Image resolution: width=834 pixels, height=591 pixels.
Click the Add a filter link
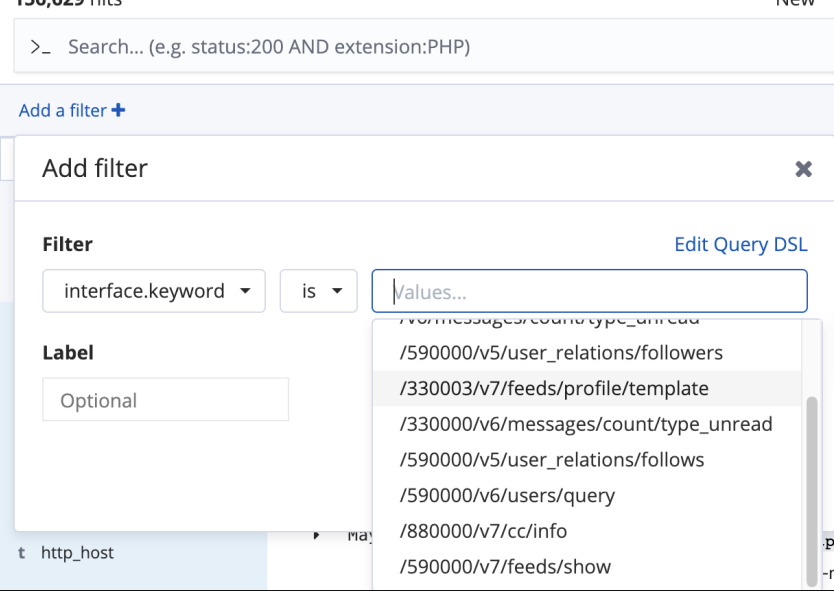click(62, 111)
